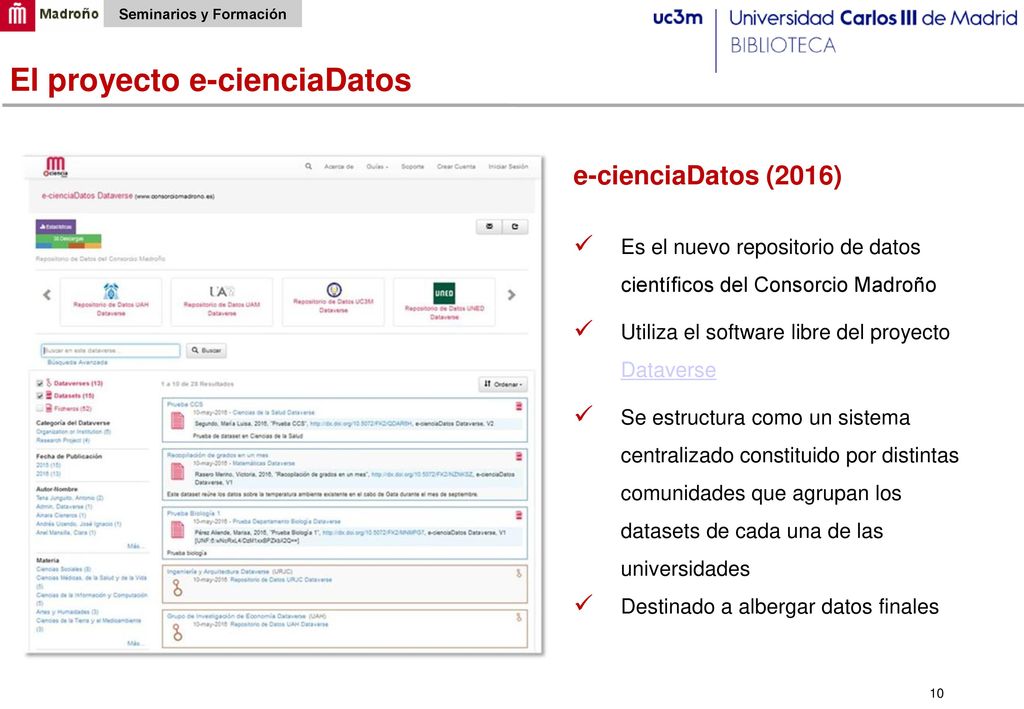Expand Más under Materia
Viewport: 1024px width, 709px height.
click(134, 643)
